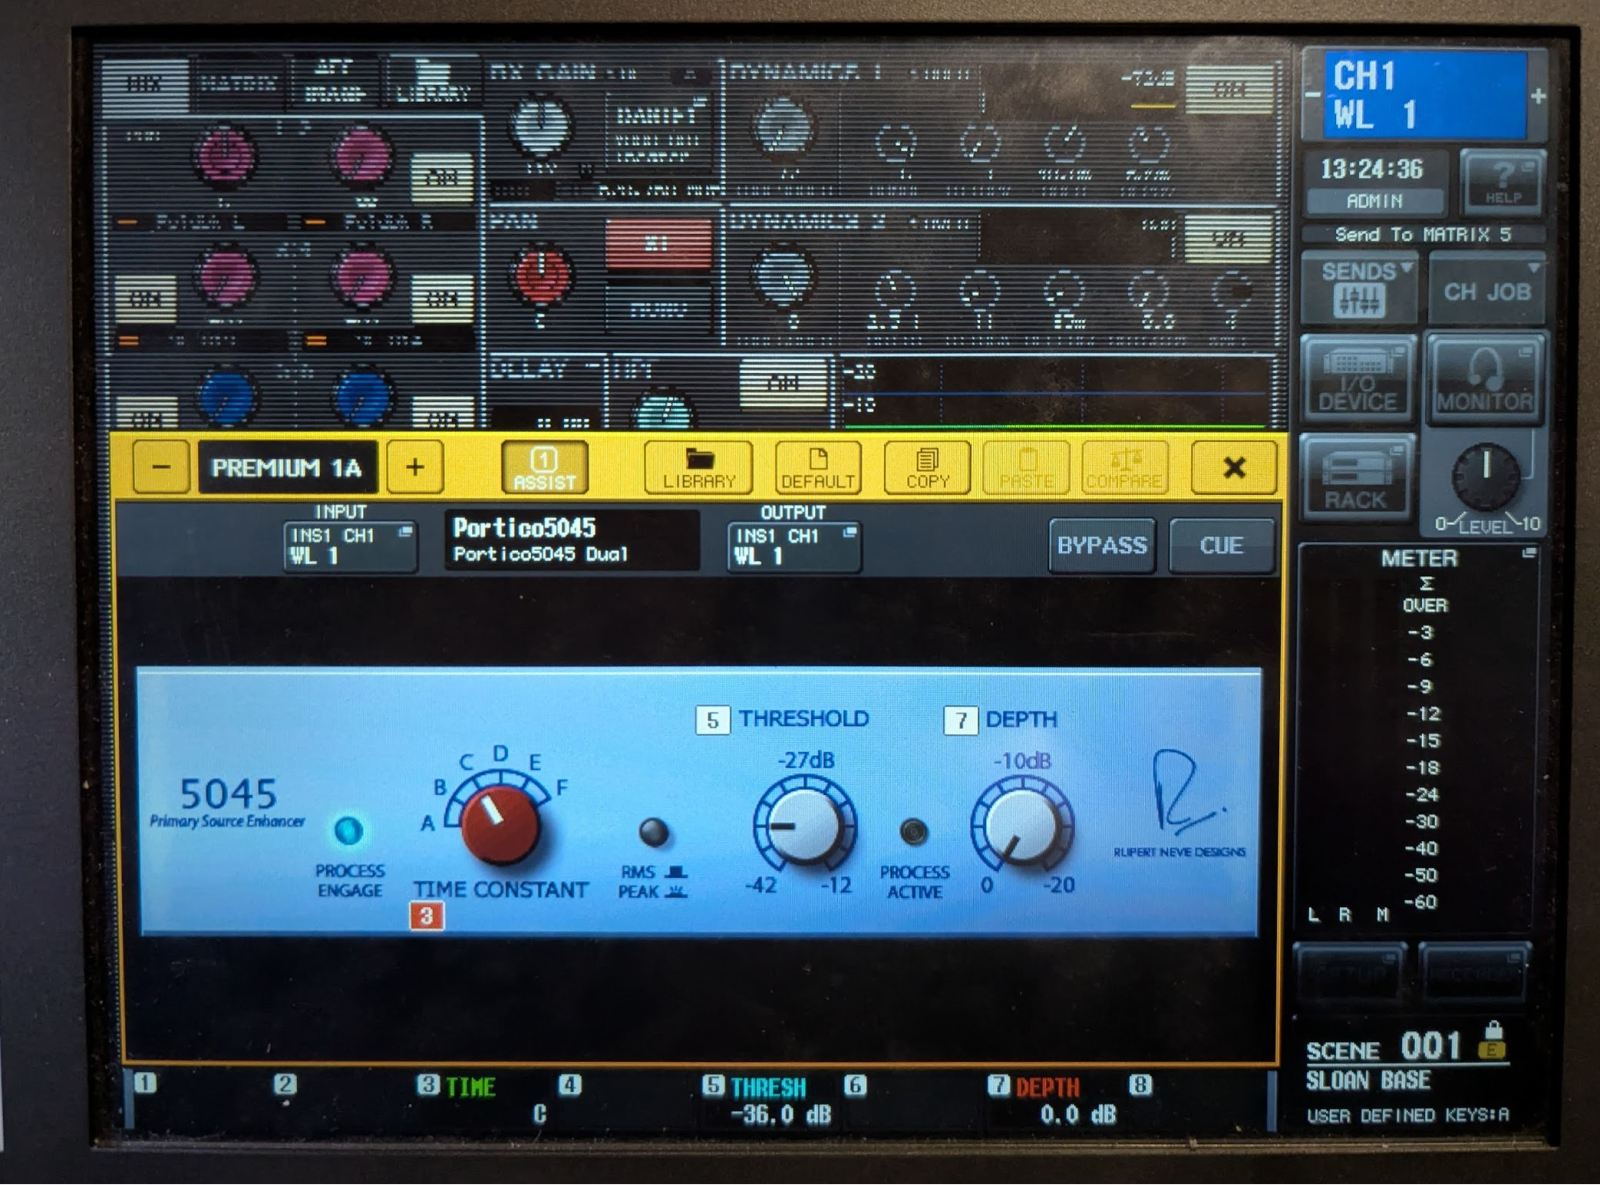Toggle DYNAMICS 1 ON in background
1600x1185 pixels.
coord(1229,90)
